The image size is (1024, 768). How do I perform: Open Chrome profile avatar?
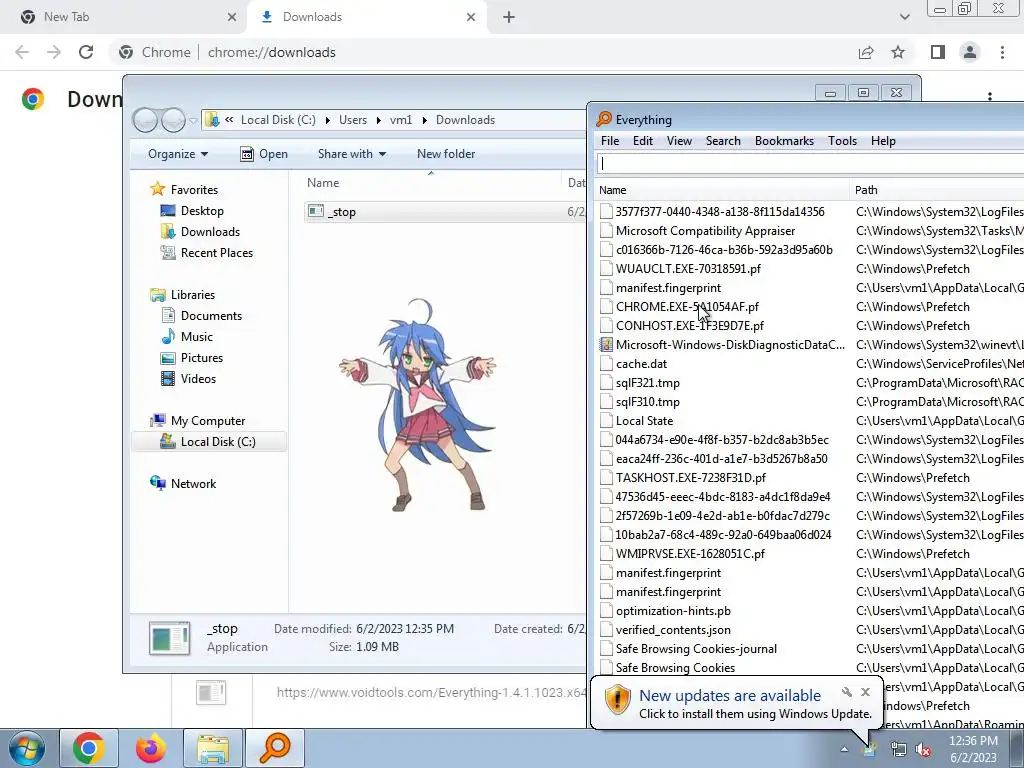pyautogui.click(x=970, y=52)
